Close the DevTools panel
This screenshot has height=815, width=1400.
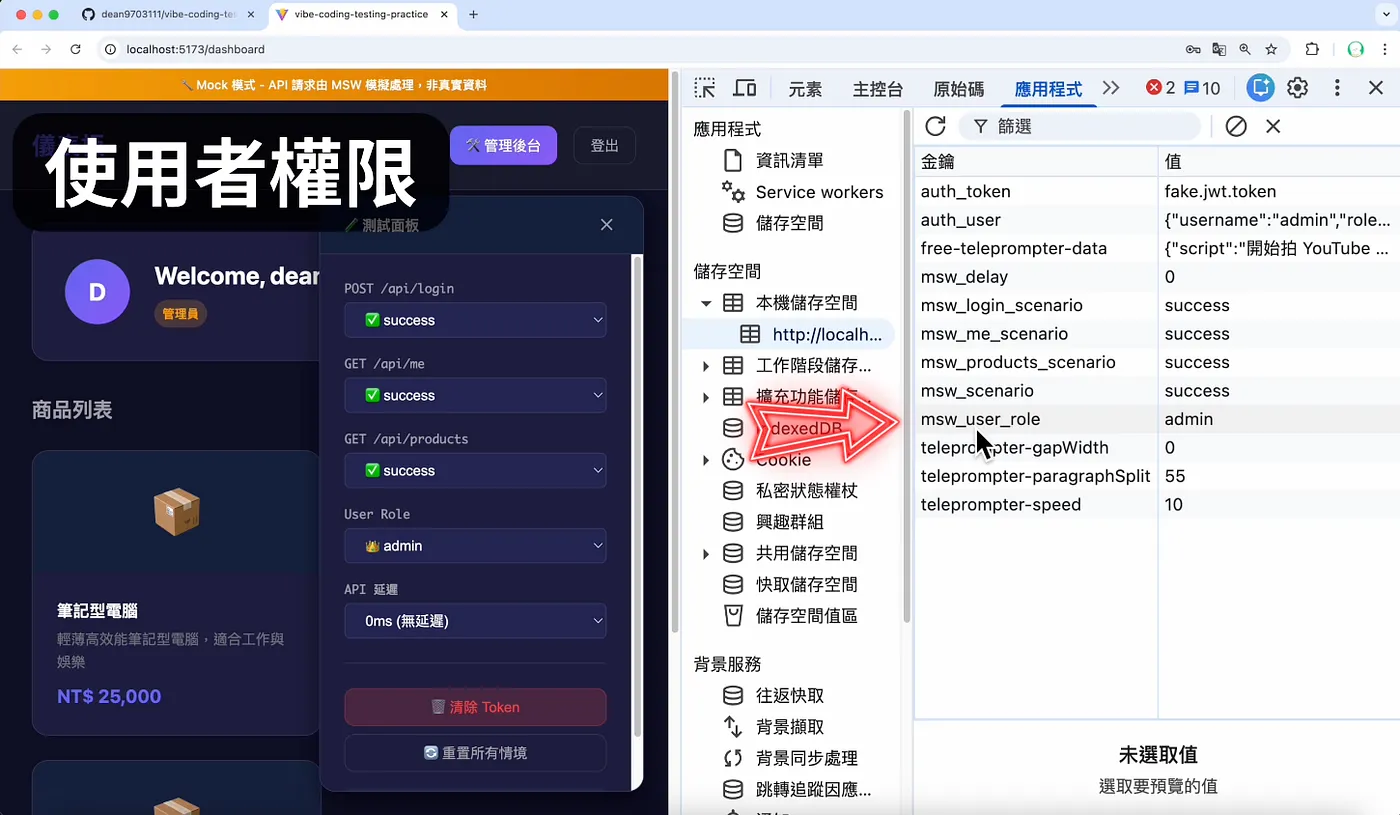[x=1376, y=88]
